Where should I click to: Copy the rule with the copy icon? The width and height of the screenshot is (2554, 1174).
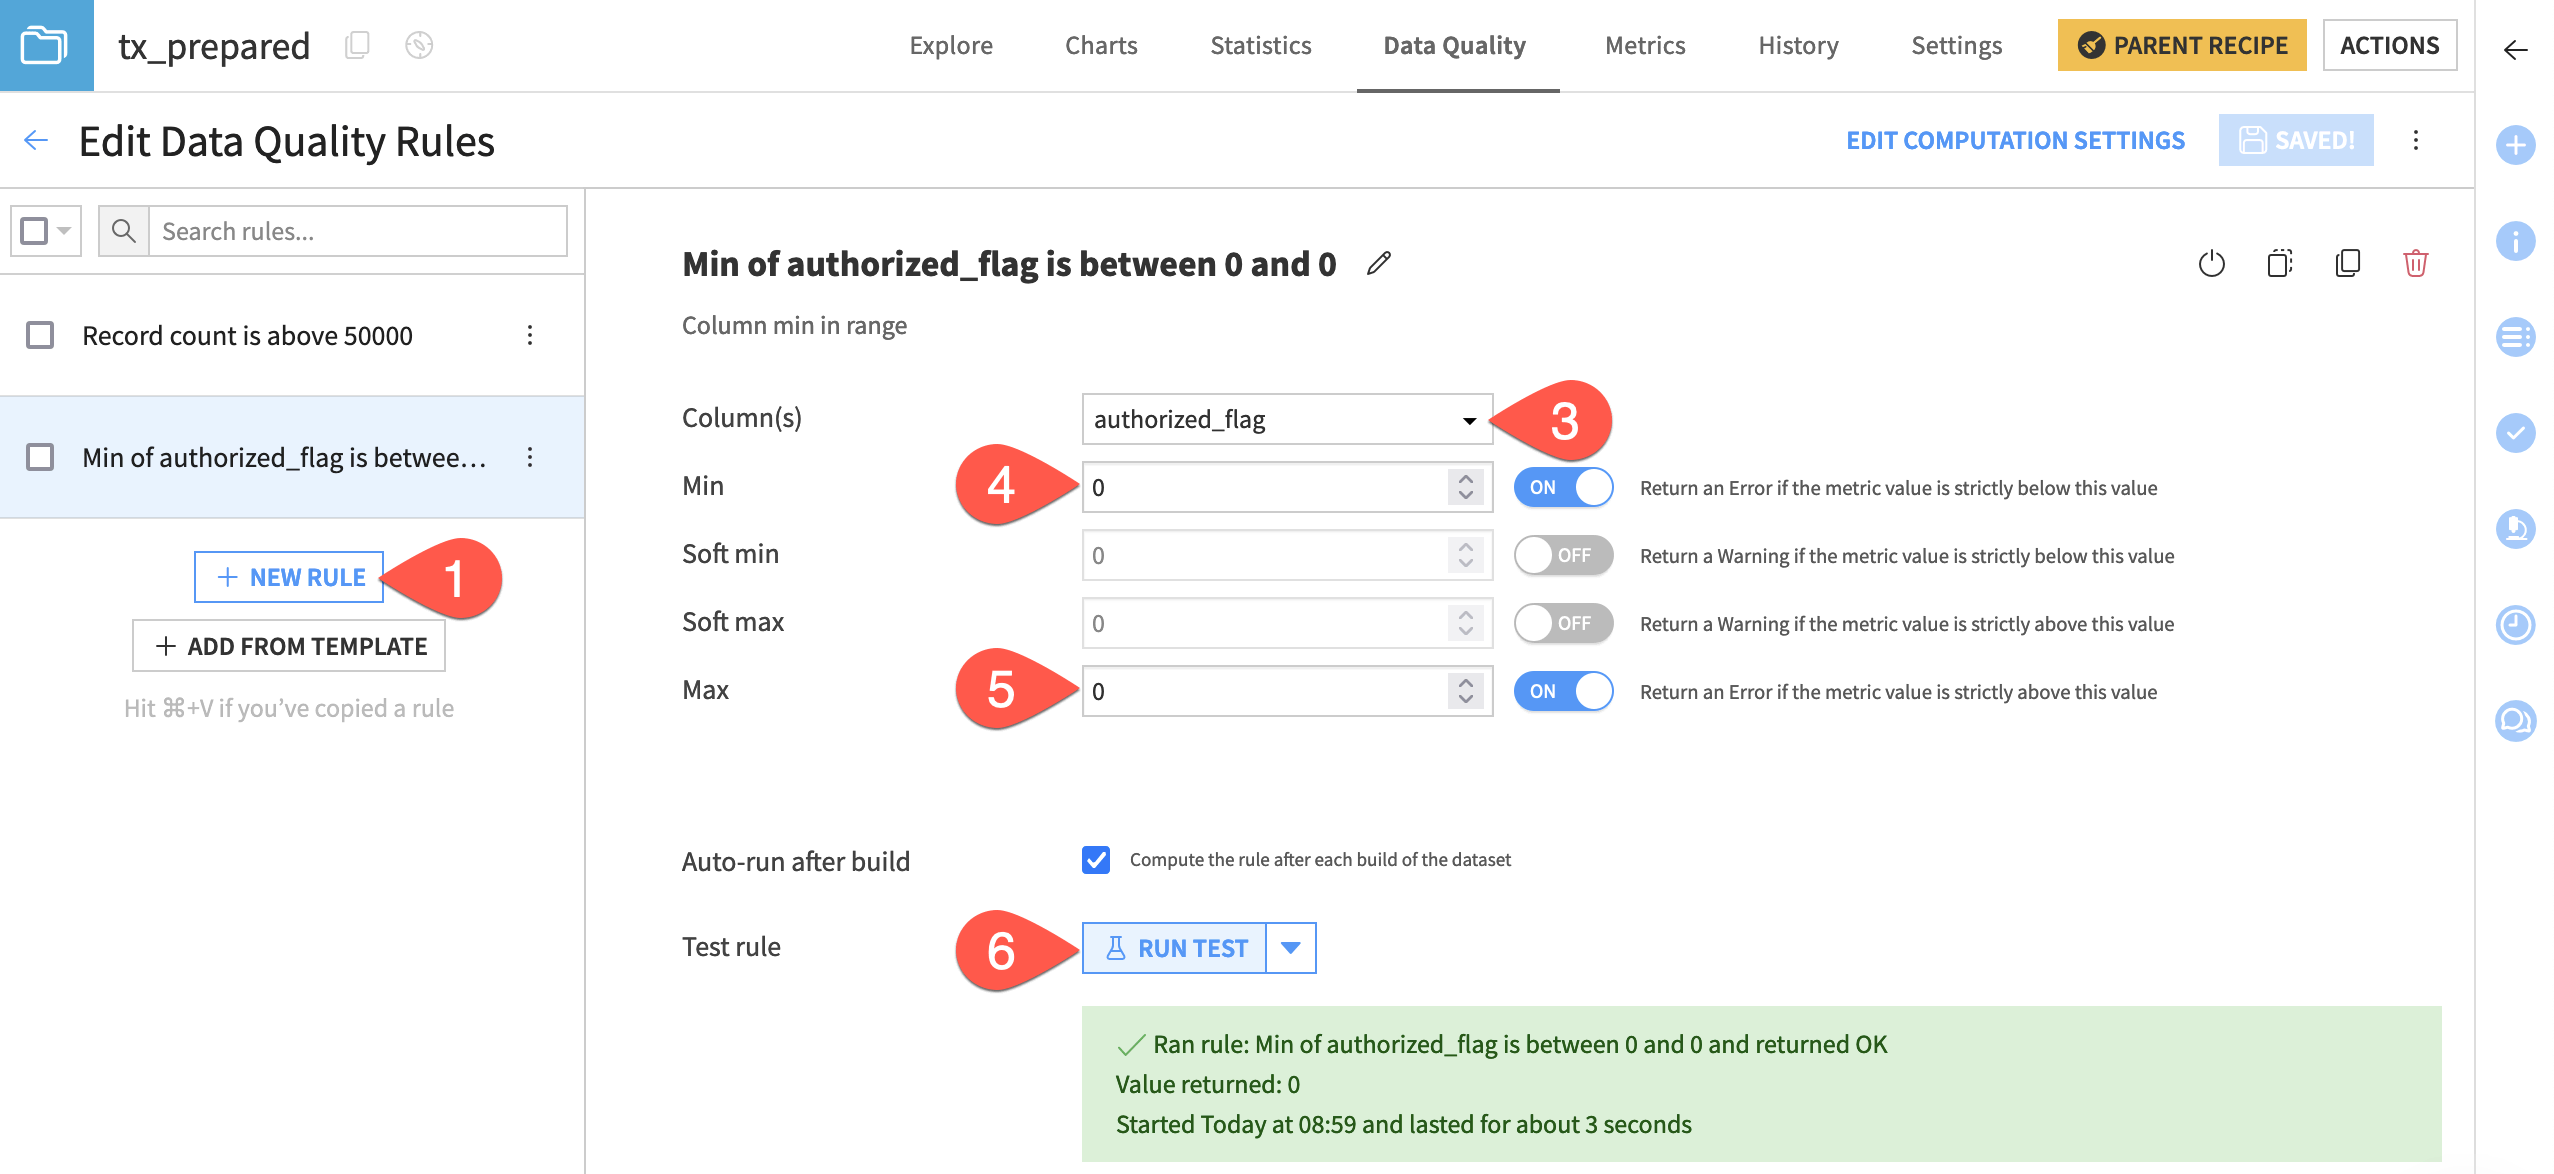(2347, 263)
